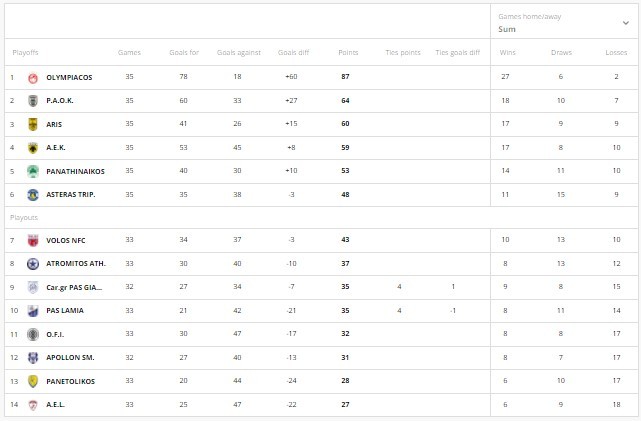Sort table by Points column header

(x=349, y=52)
